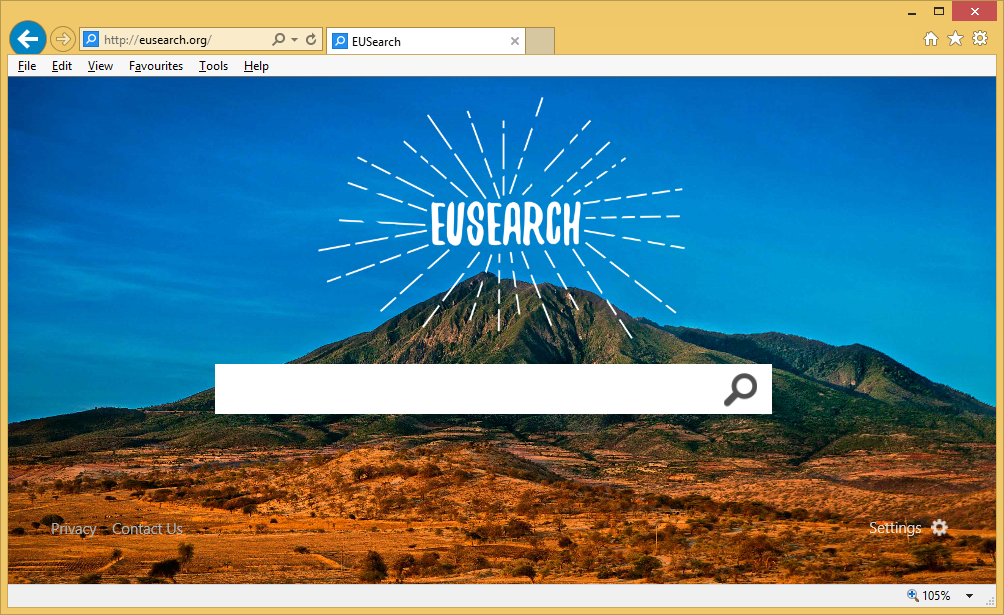Open the Privacy link

click(x=74, y=529)
